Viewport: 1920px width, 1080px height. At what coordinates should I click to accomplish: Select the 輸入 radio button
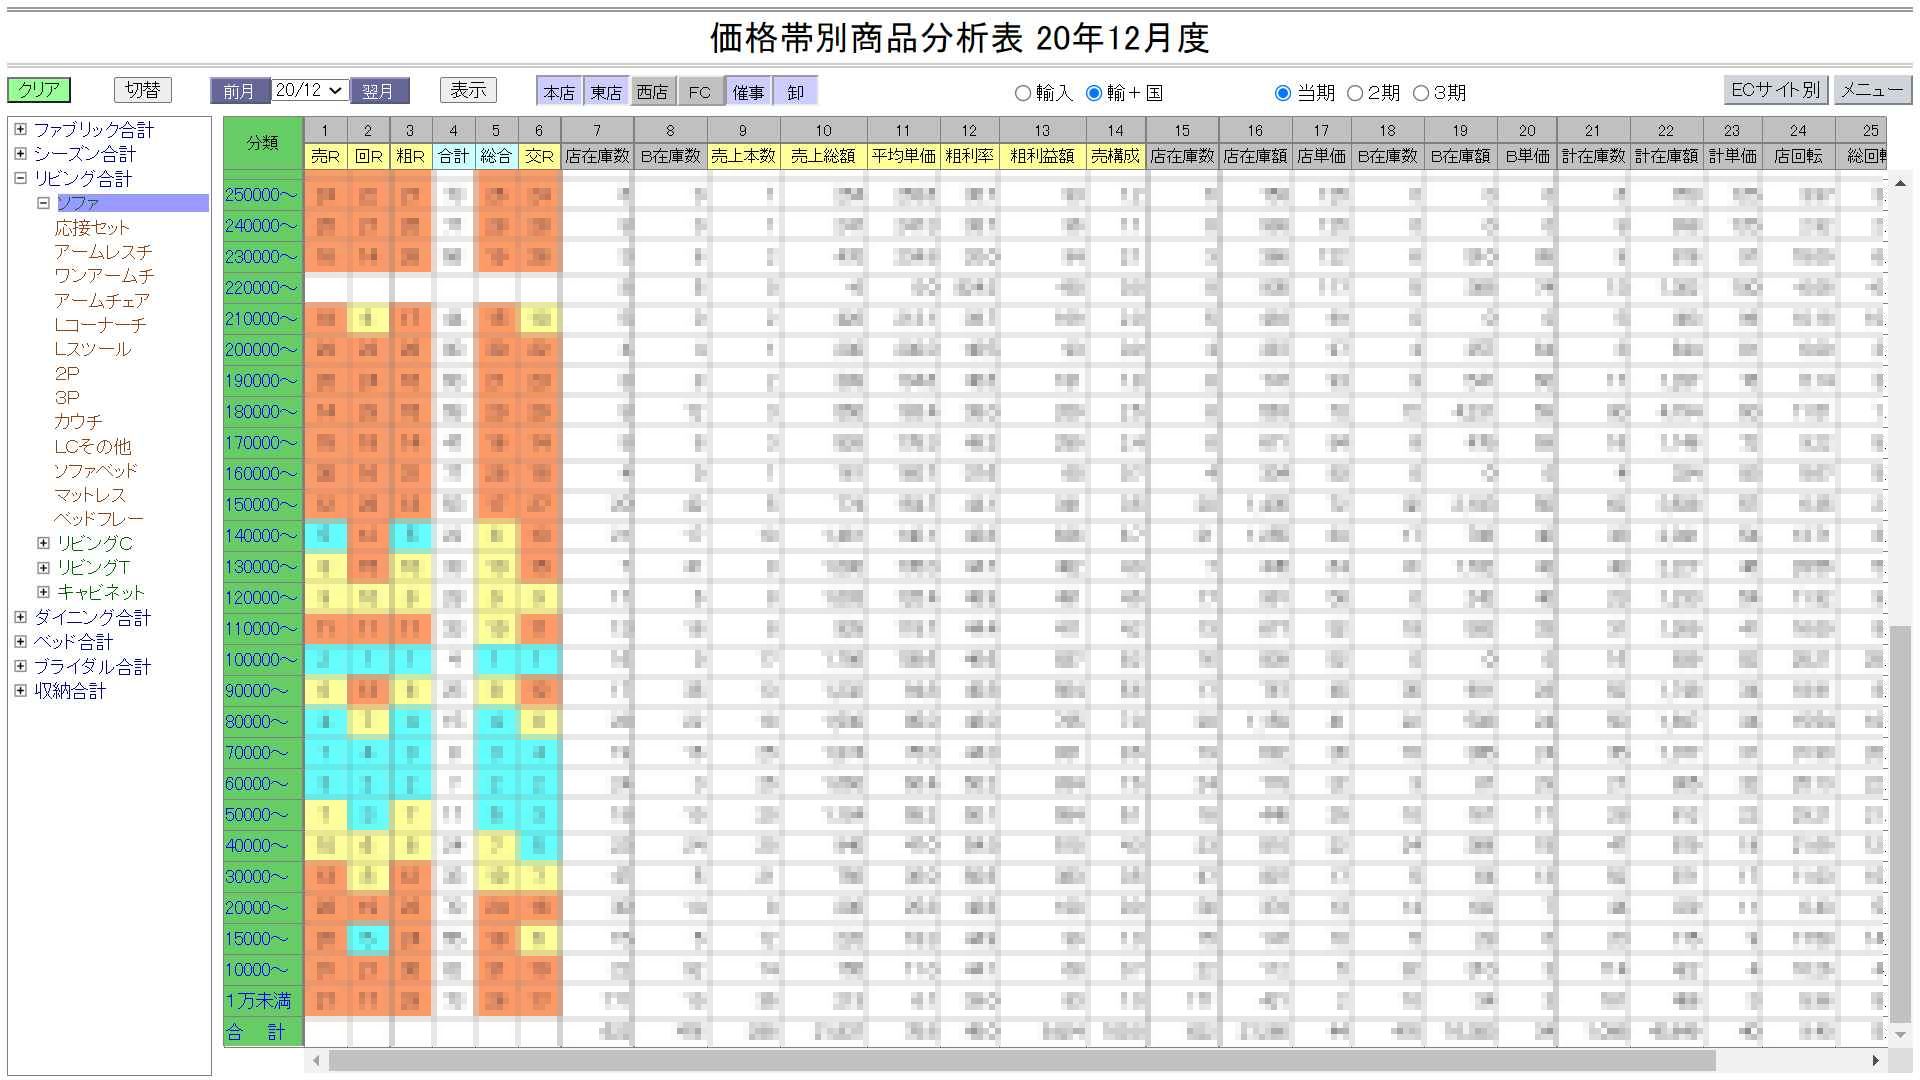pos(1022,93)
